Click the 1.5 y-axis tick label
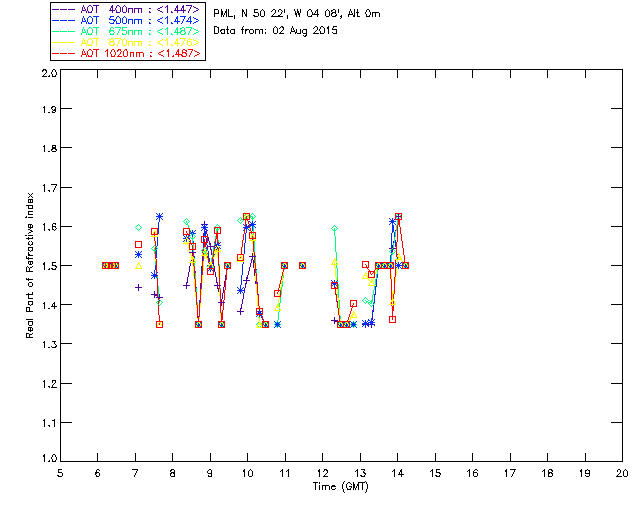The height and width of the screenshot is (512, 640). (49, 266)
